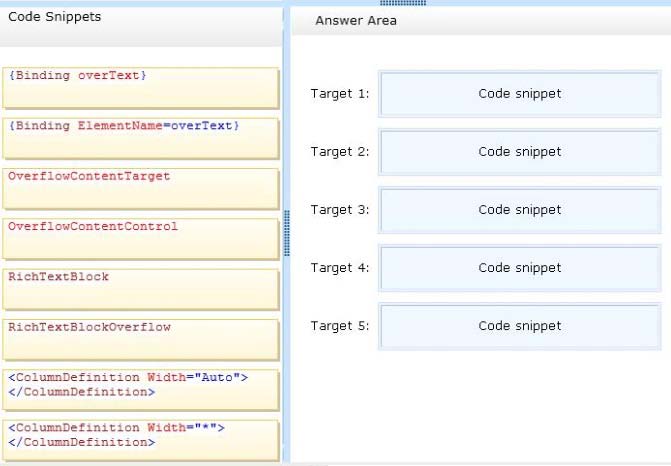Select the OverflowContentTarget snippet
This screenshot has height=466, width=671.
(x=141, y=189)
